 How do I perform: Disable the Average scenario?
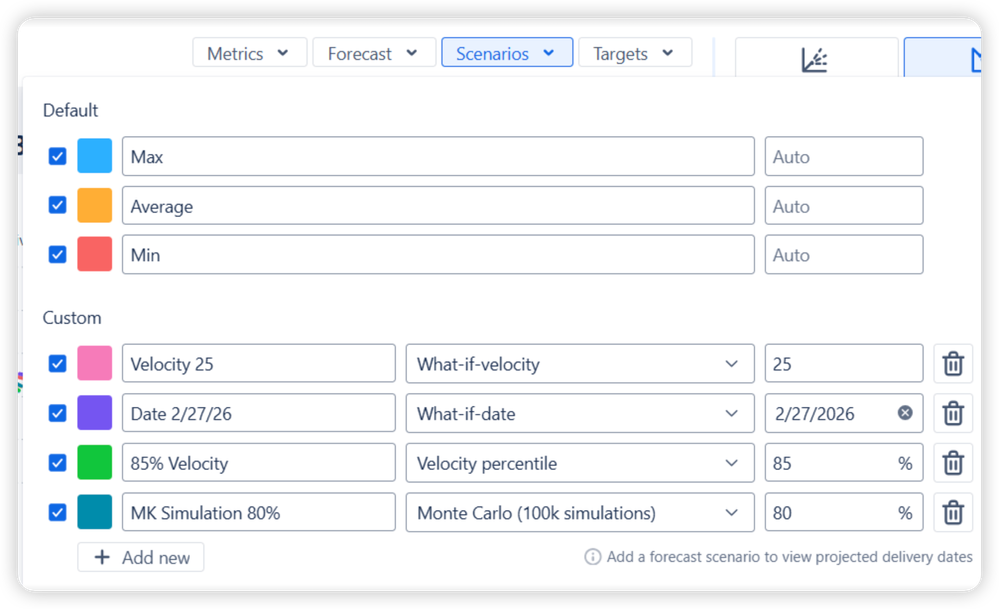(57, 205)
